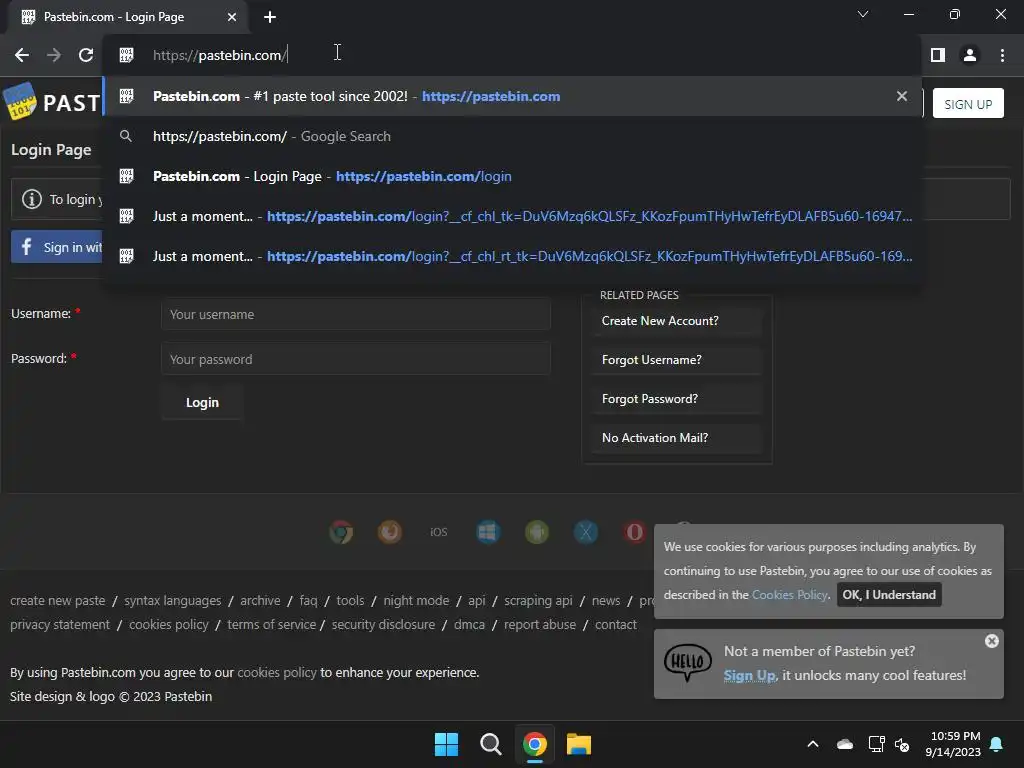The width and height of the screenshot is (1024, 768).
Task: Toggle the browser side panel icon
Action: (x=938, y=55)
